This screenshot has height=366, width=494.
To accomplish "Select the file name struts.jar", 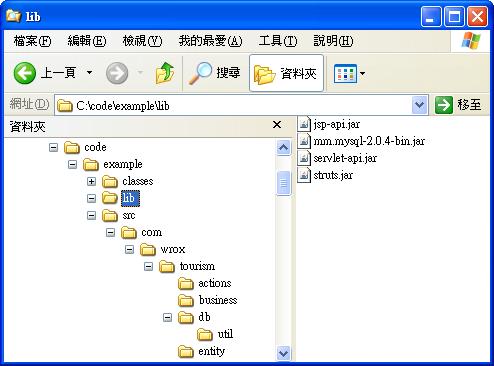I will 333,175.
